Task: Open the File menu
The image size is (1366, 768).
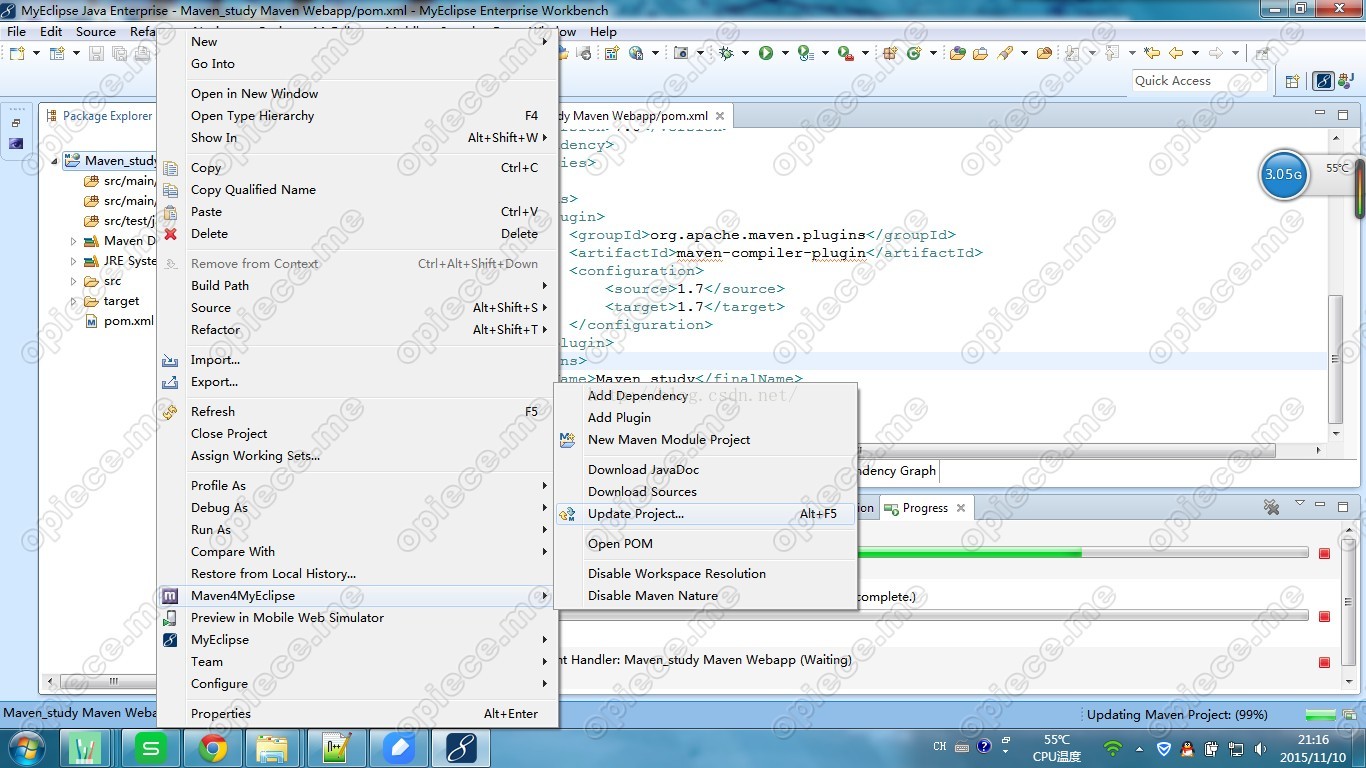Action: coord(17,31)
